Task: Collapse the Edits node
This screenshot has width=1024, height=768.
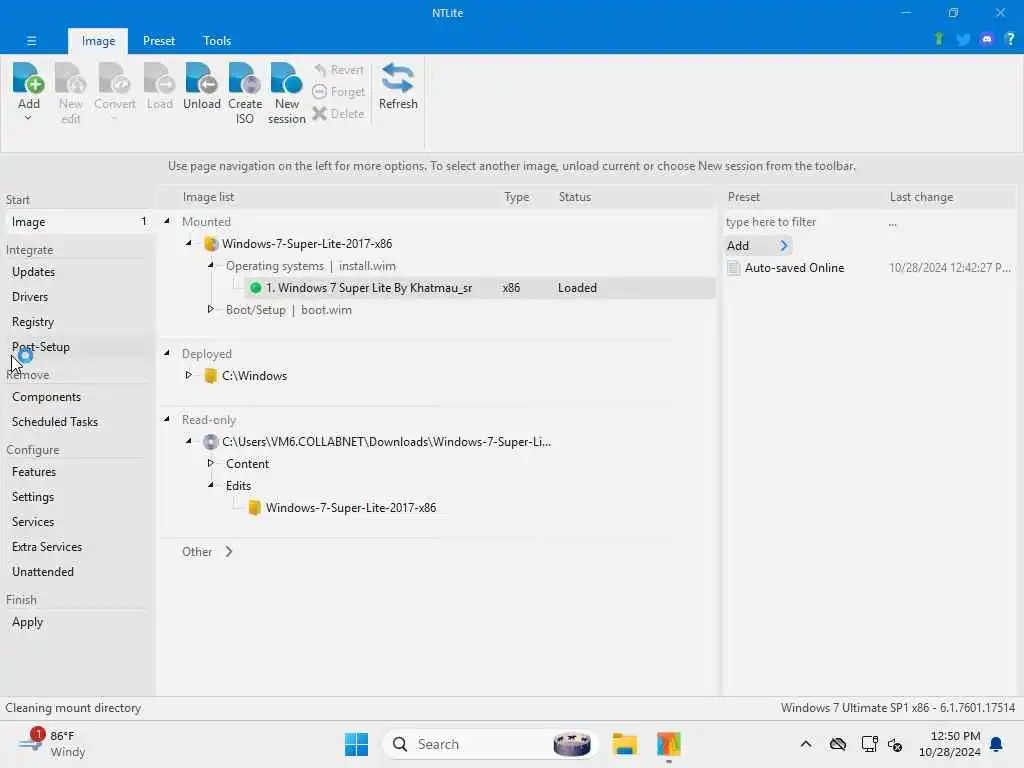Action: [211, 485]
